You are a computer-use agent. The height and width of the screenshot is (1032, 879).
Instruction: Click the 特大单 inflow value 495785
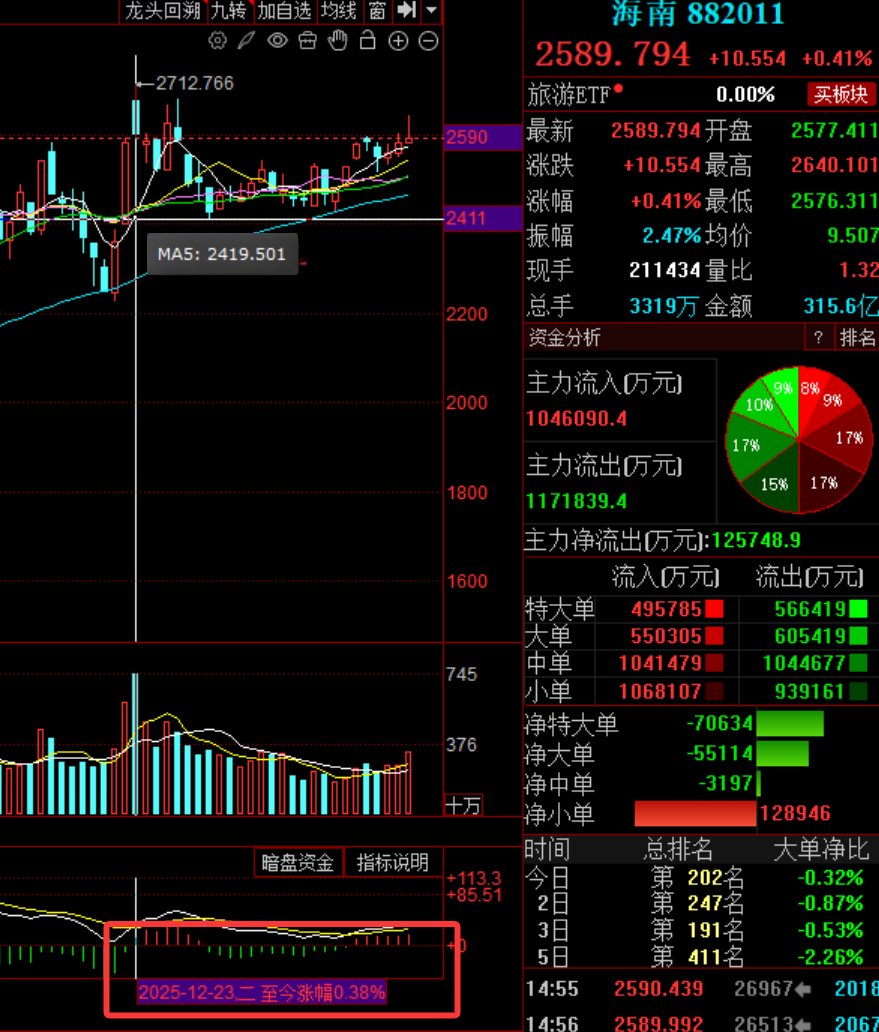[x=666, y=609]
